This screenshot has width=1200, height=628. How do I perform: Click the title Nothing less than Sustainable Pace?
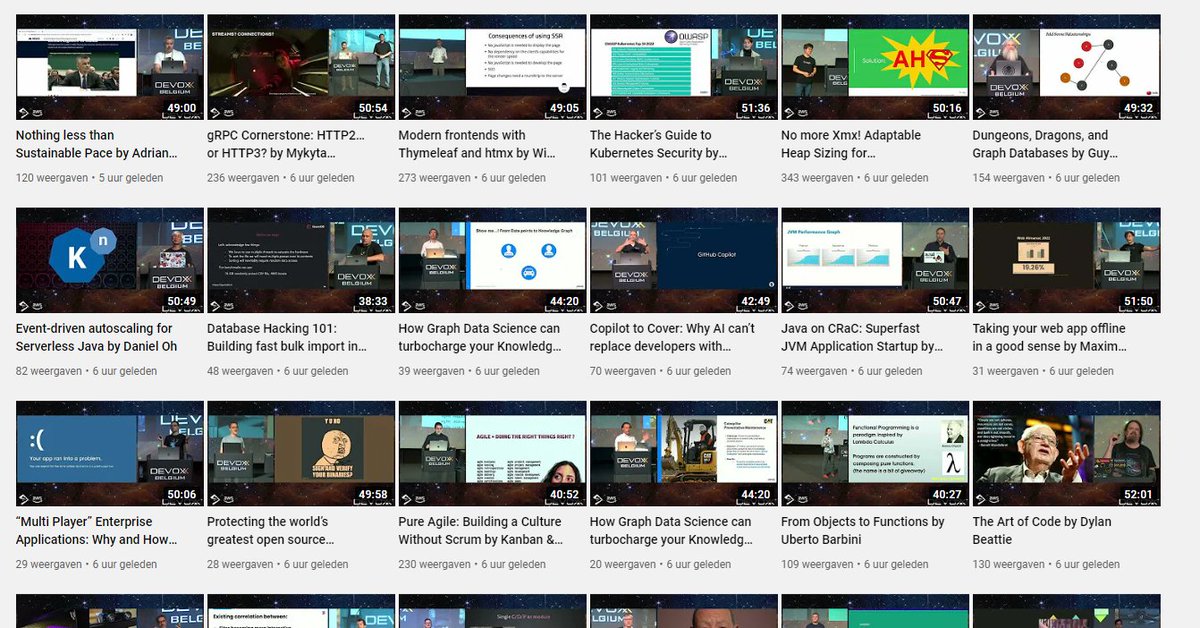pos(97,144)
